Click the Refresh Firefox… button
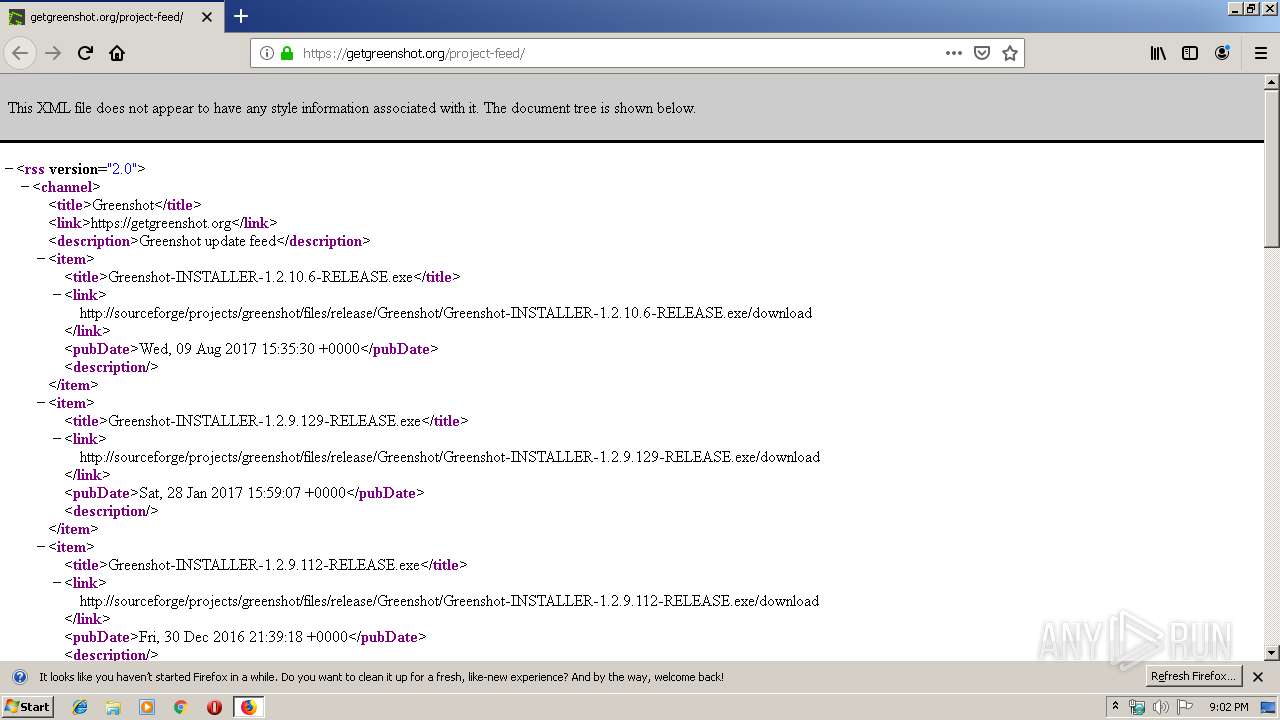This screenshot has width=1280, height=720. (1193, 677)
